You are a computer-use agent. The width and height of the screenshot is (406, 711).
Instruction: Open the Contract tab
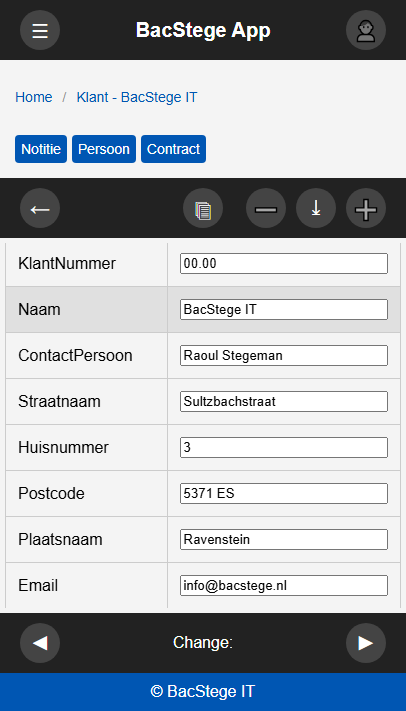[173, 149]
